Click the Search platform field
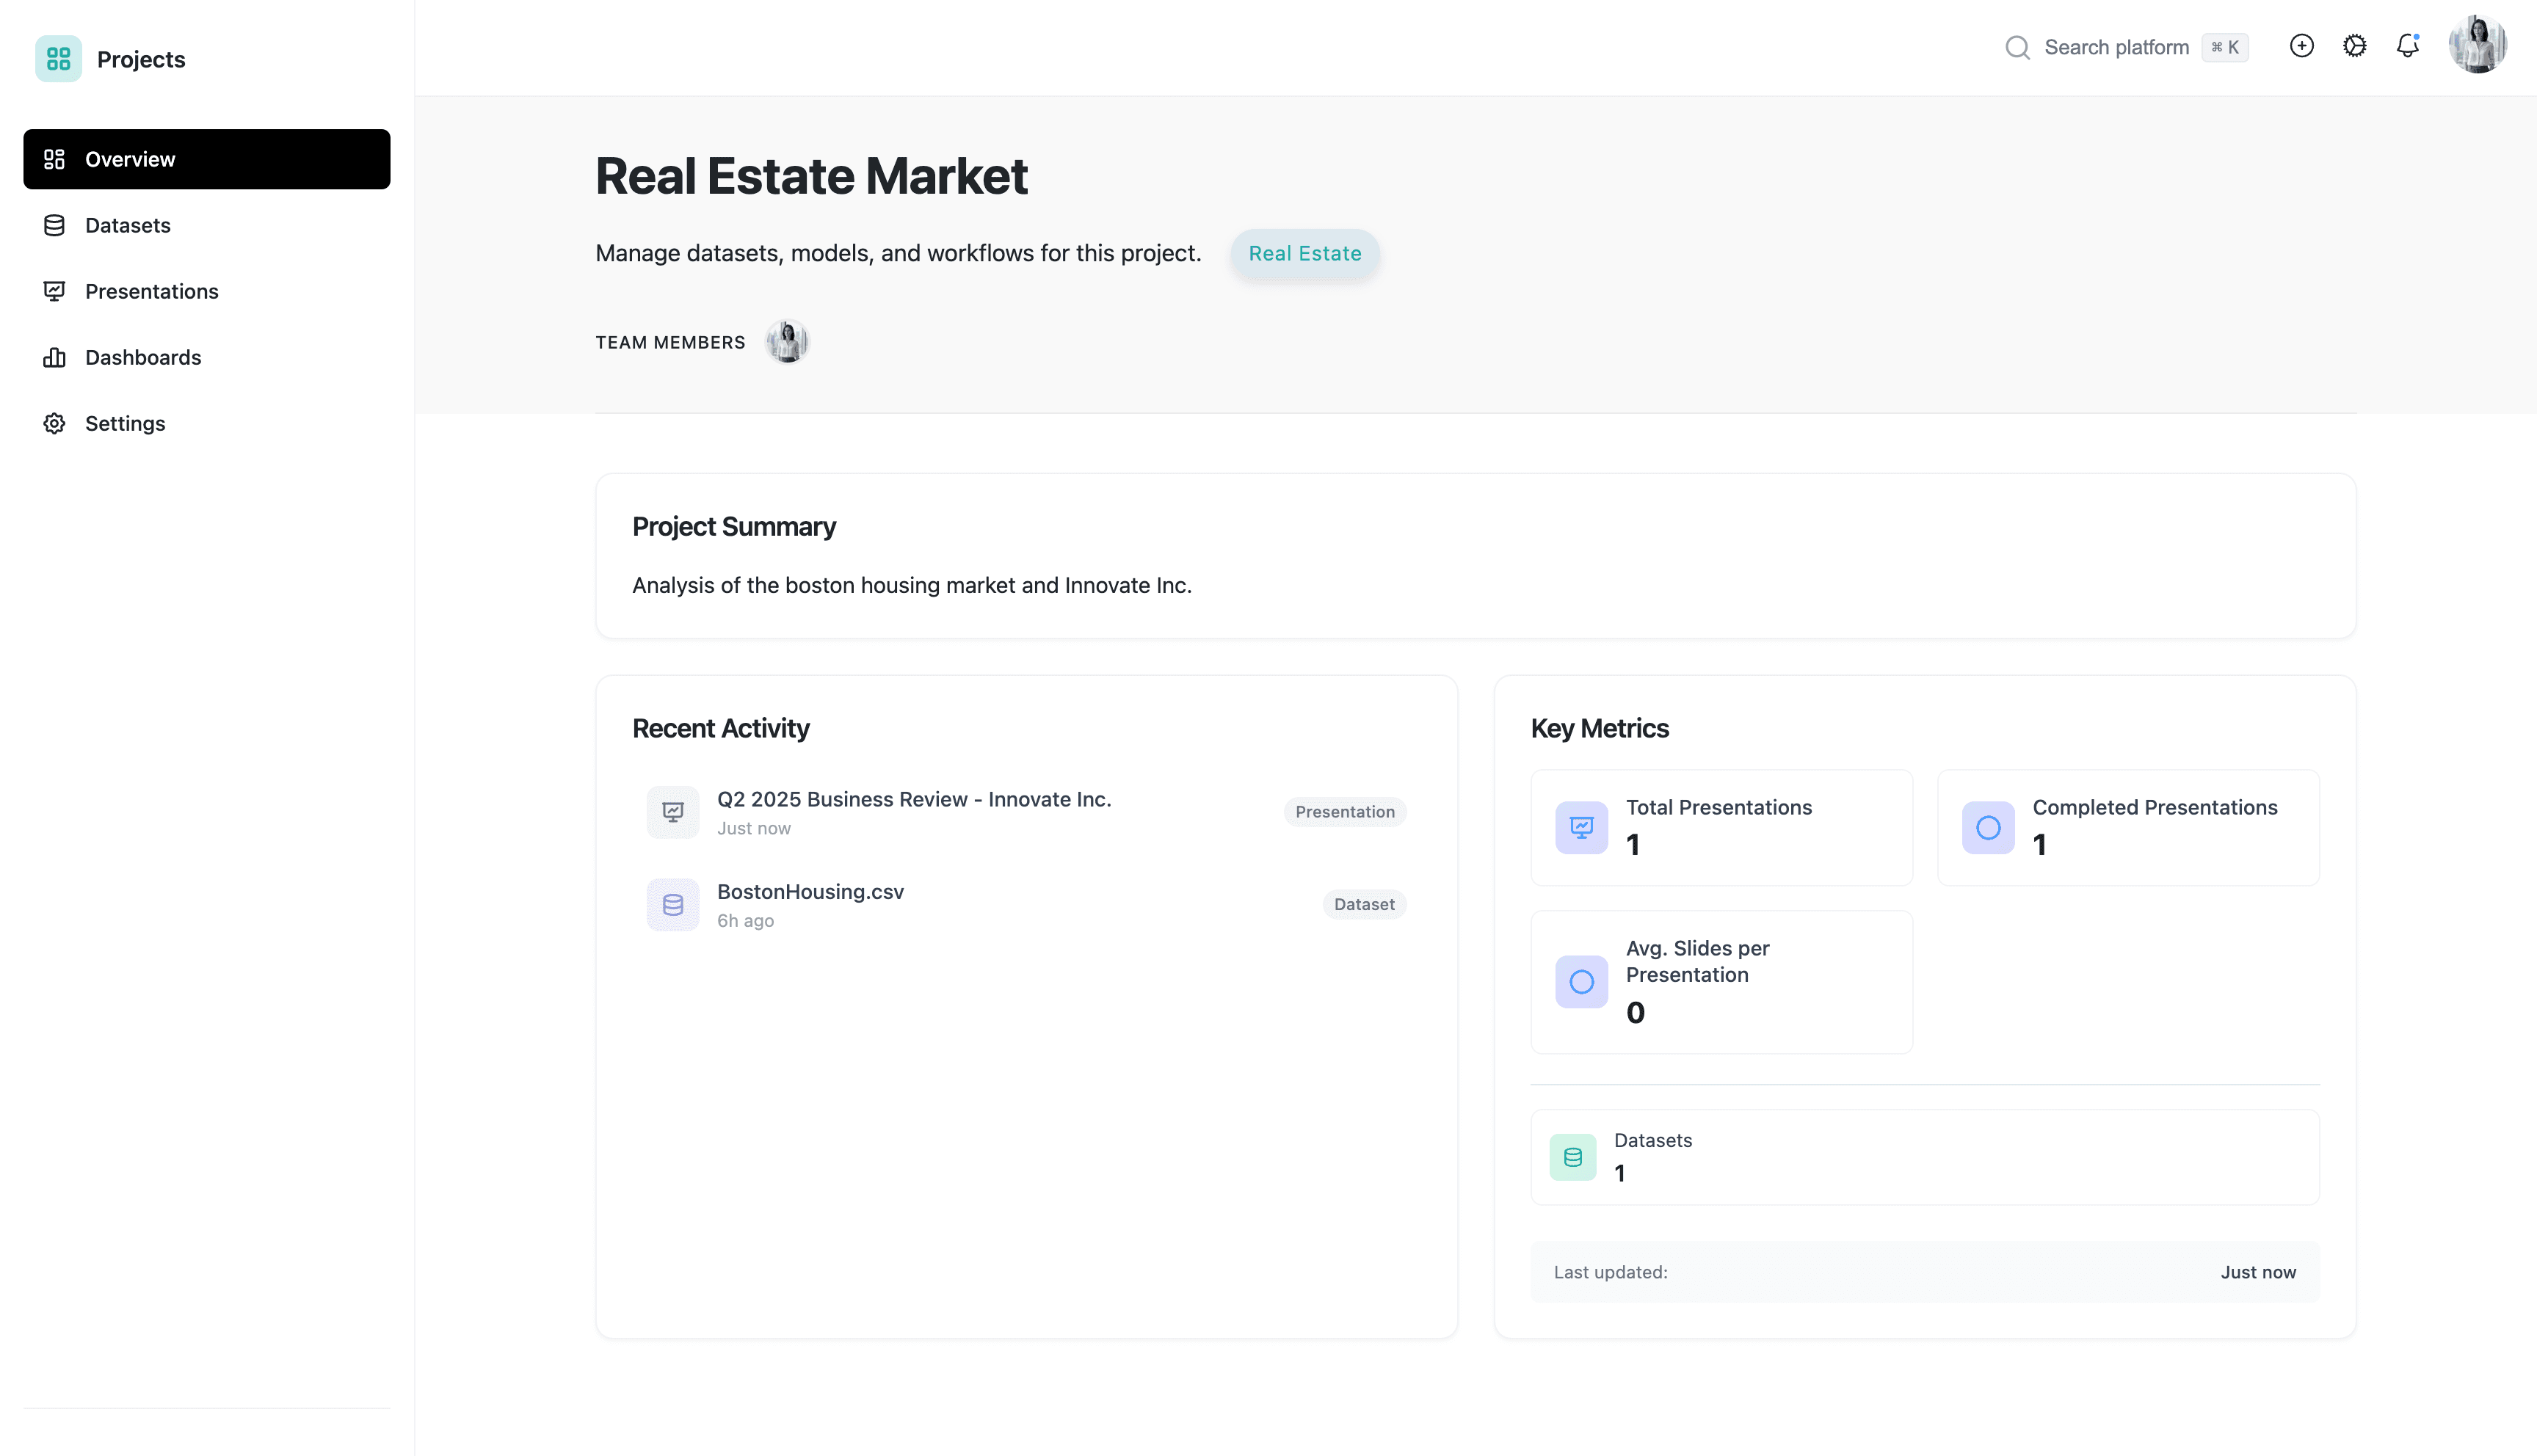The height and width of the screenshot is (1456, 2537). 2116,47
